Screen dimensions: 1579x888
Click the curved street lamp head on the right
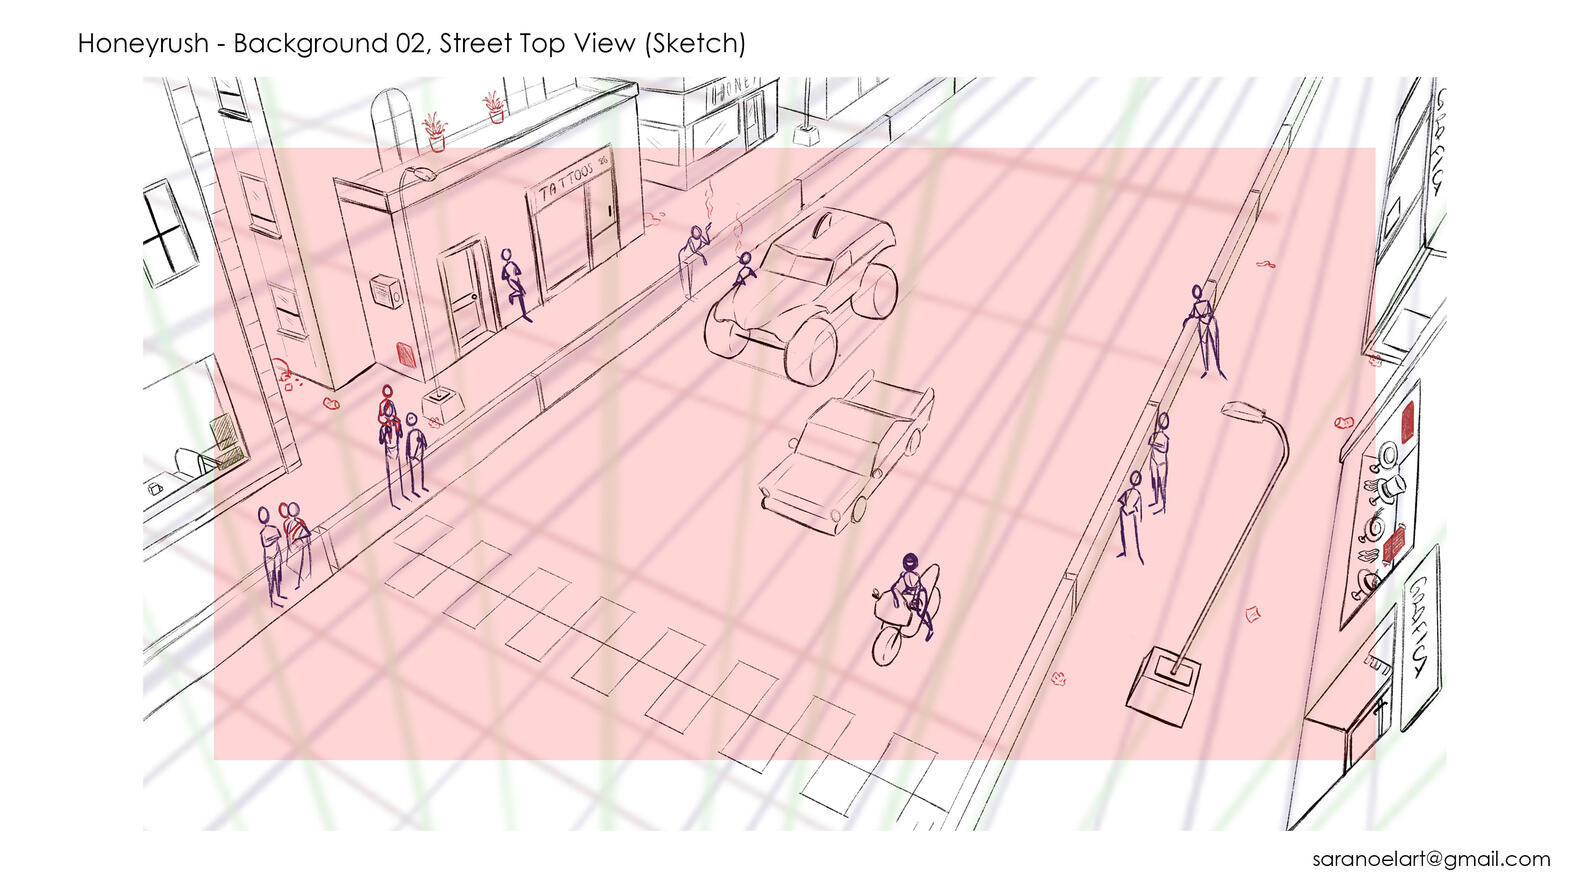click(1245, 410)
